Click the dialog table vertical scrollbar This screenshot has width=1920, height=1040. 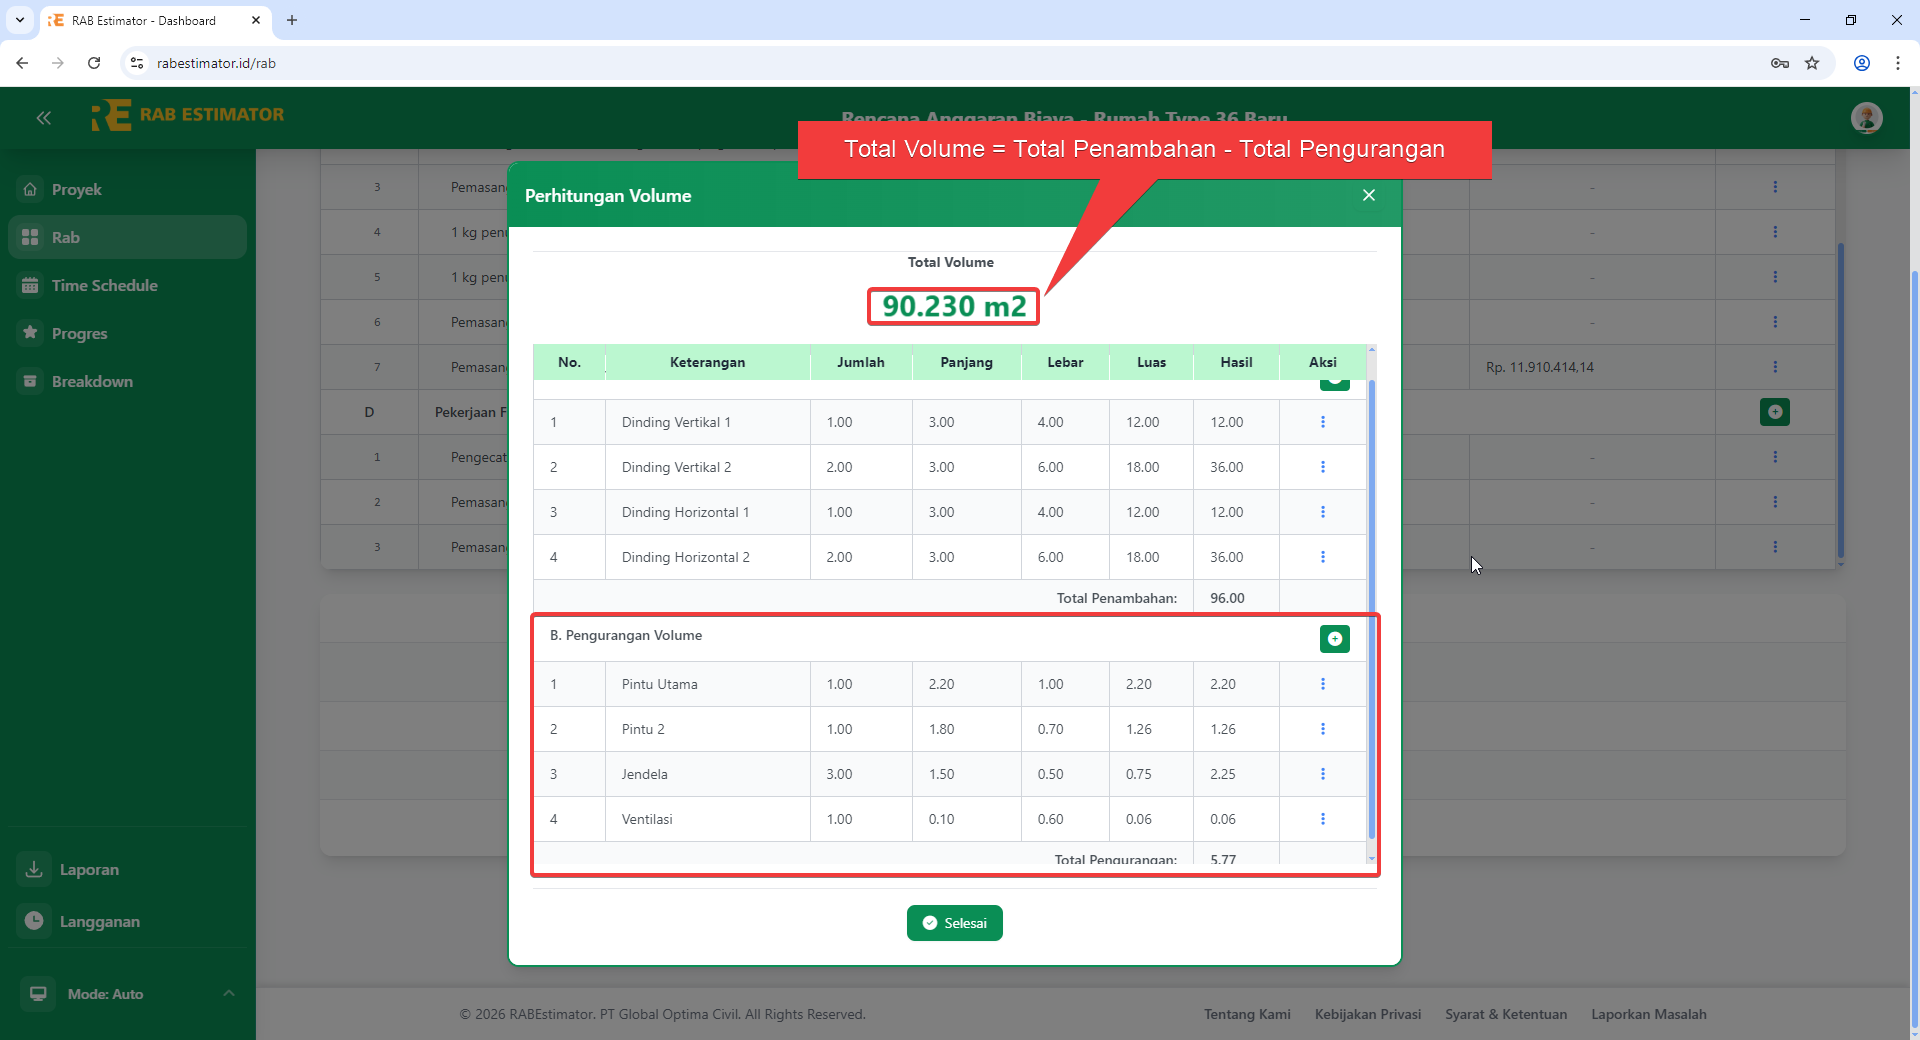click(1371, 600)
